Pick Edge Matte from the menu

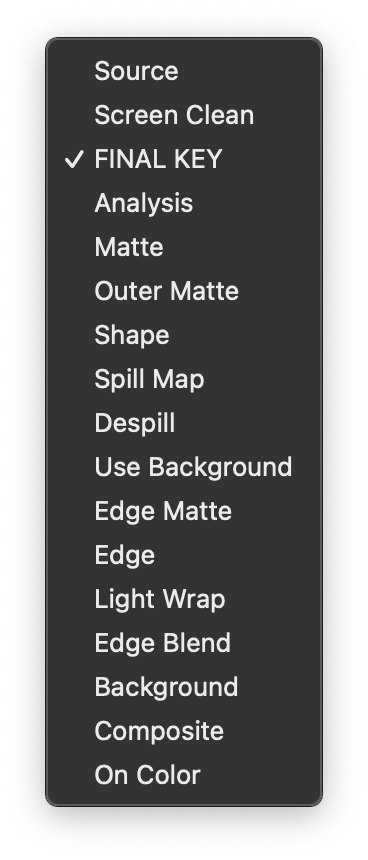[x=184, y=511]
